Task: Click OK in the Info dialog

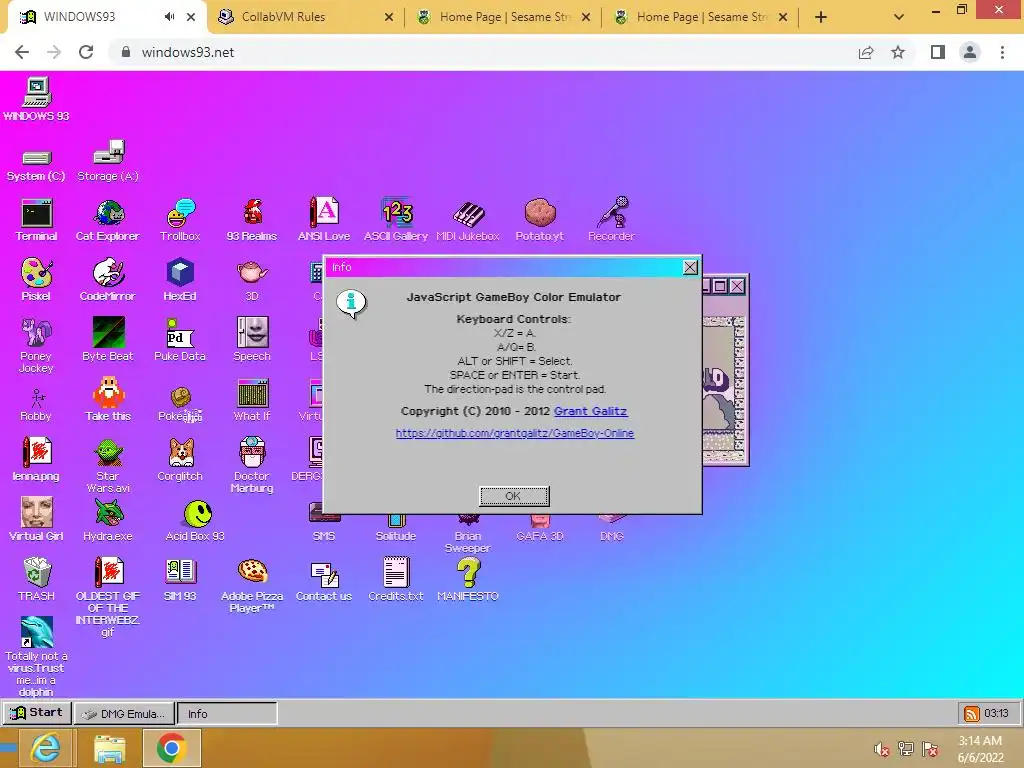Action: (514, 496)
